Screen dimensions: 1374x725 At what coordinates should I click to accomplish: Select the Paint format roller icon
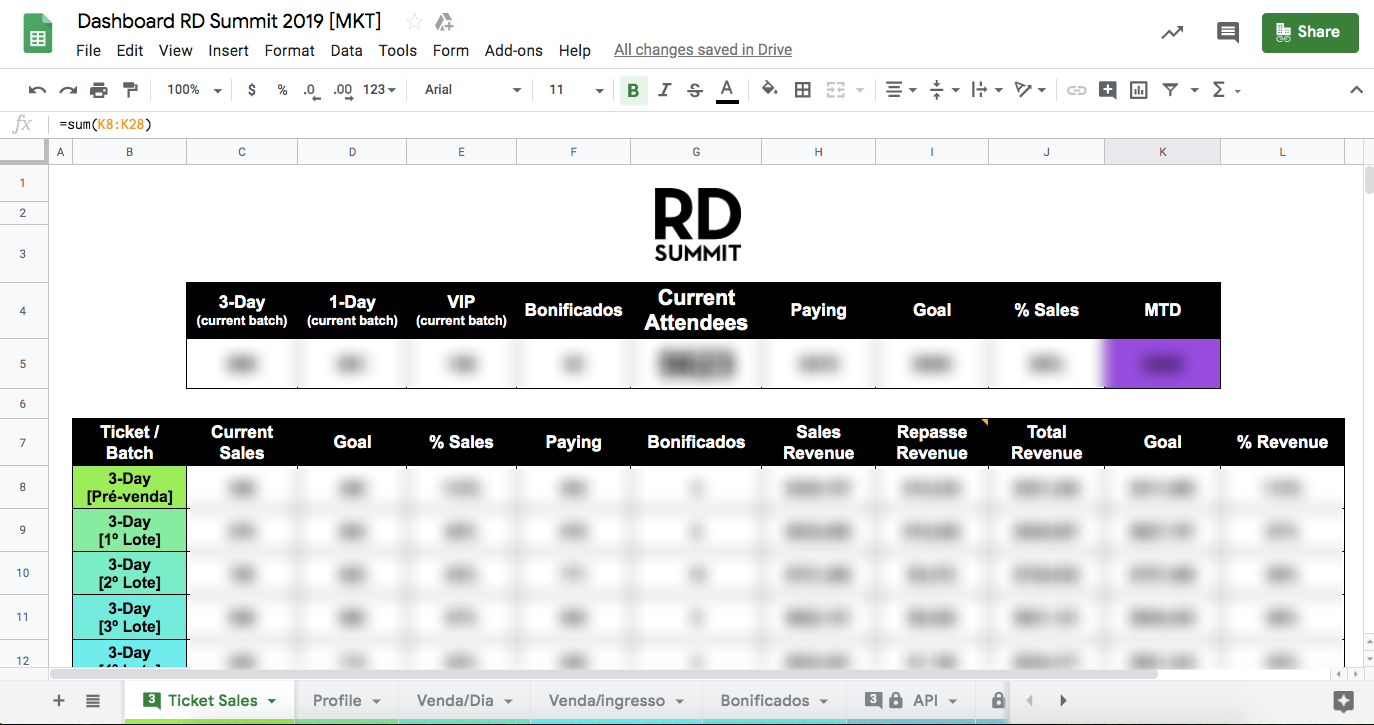coord(130,90)
